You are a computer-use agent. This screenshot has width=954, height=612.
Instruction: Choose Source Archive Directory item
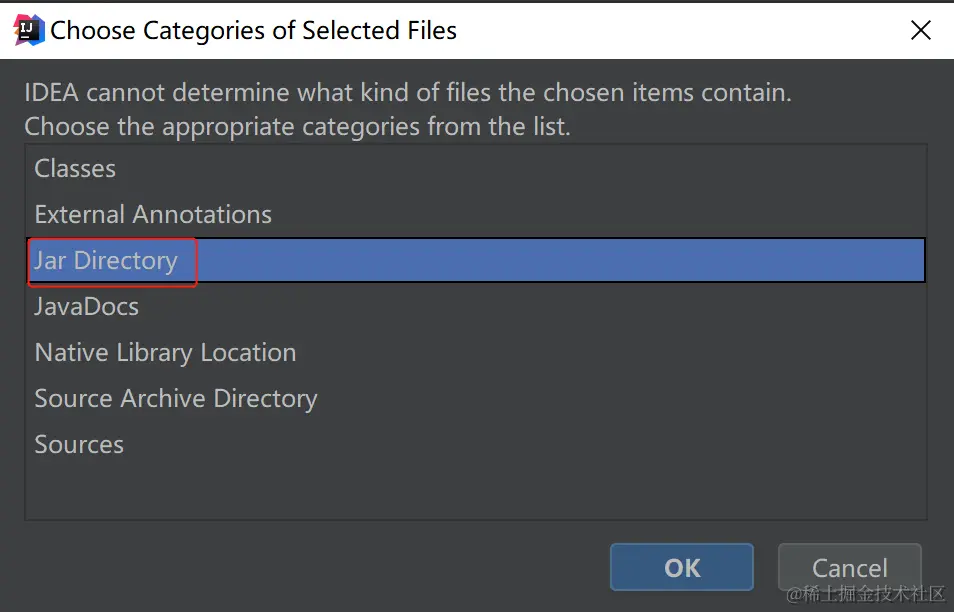(x=176, y=399)
